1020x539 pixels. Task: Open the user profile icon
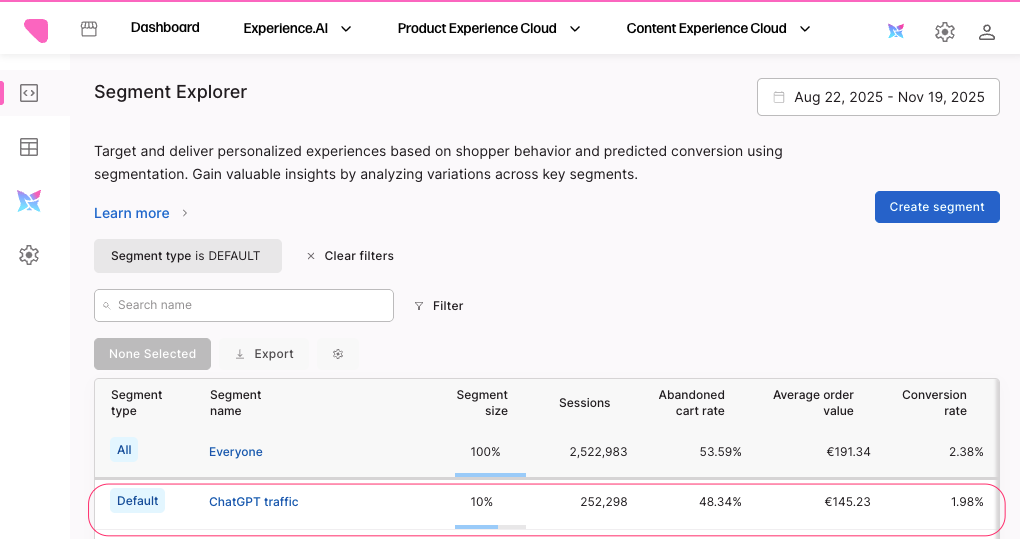[x=986, y=32]
